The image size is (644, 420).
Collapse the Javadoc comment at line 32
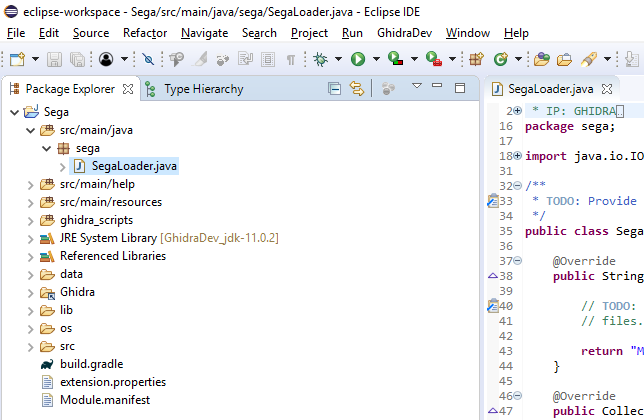518,186
